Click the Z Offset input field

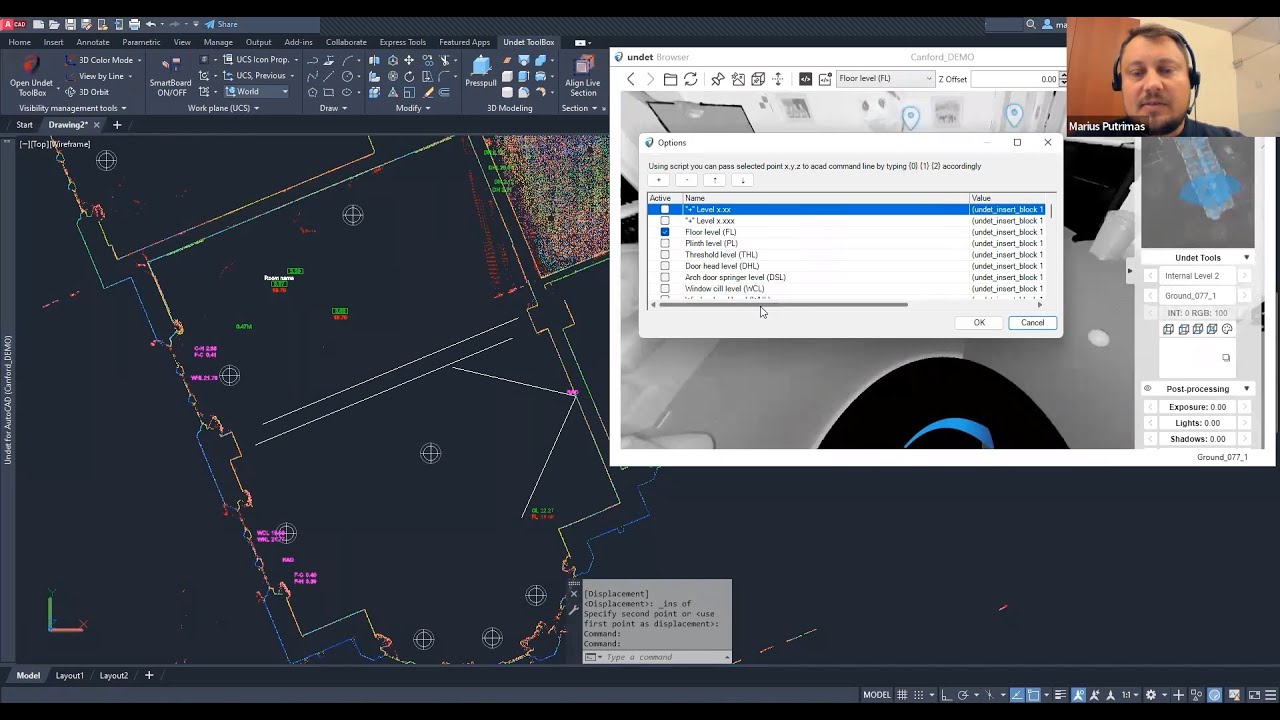click(1014, 79)
